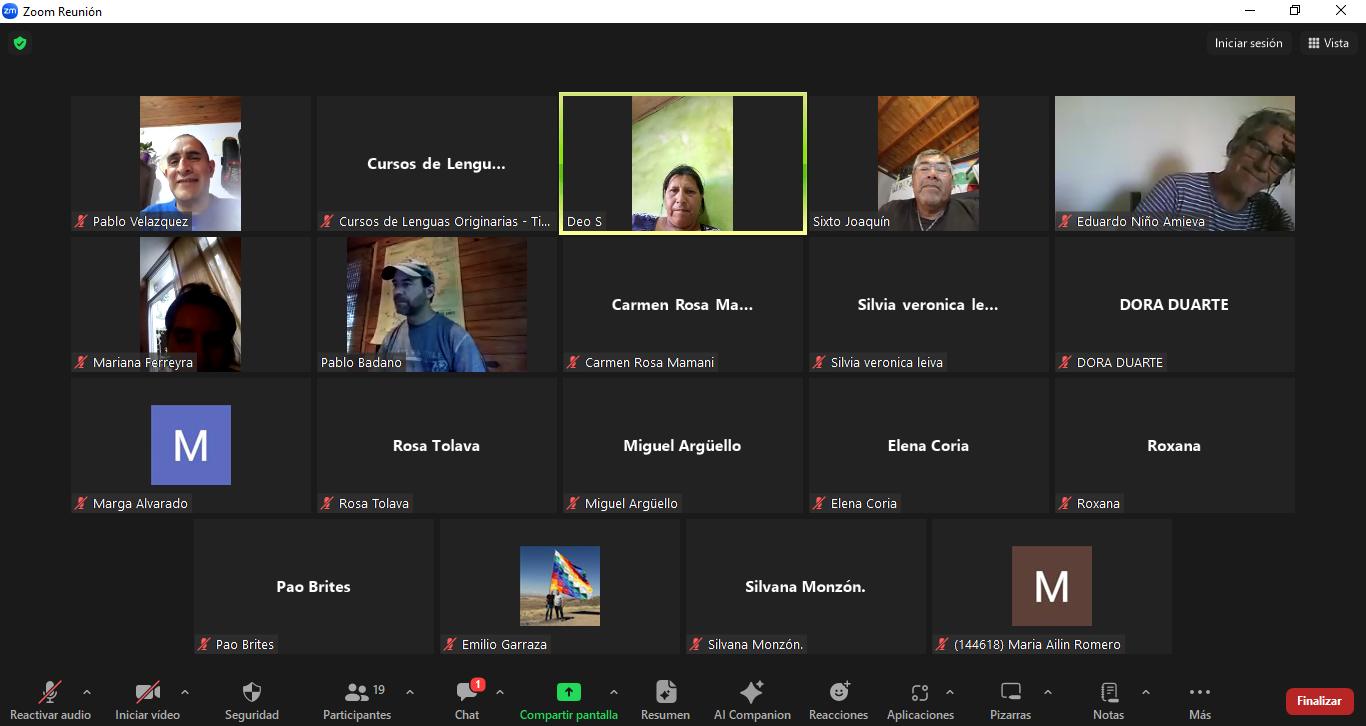The width and height of the screenshot is (1366, 726).
Task: Click the red Finalizar button
Action: point(1319,701)
